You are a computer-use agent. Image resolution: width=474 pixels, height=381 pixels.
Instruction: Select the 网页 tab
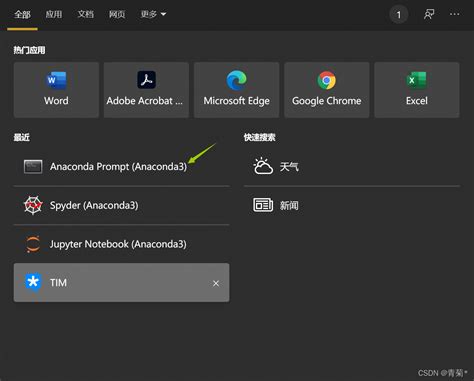[117, 14]
